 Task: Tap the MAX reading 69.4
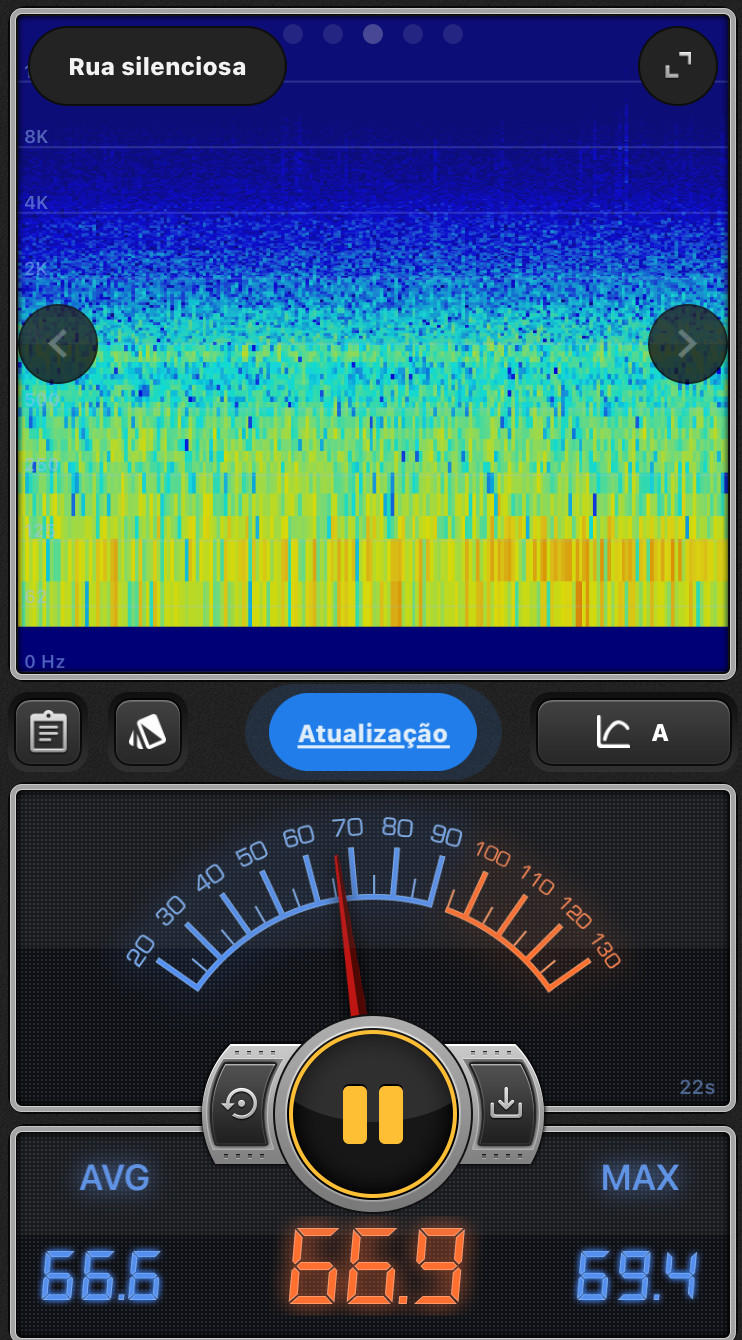pos(637,1275)
